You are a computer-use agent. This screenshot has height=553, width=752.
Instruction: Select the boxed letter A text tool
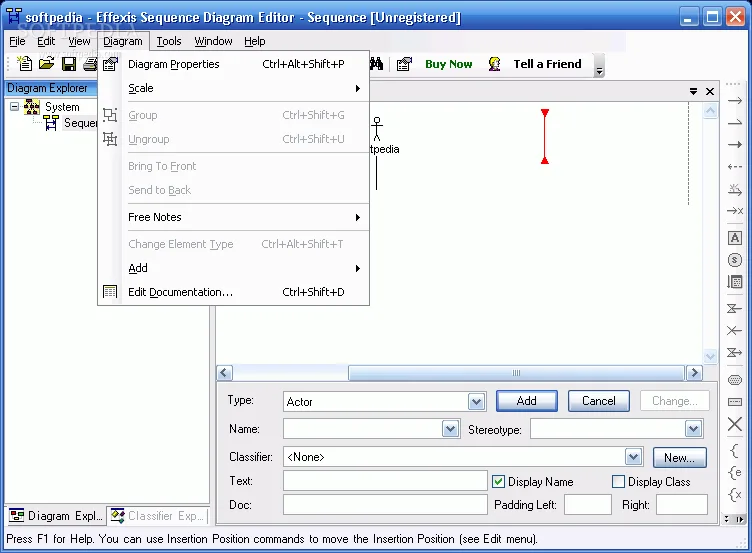point(735,238)
